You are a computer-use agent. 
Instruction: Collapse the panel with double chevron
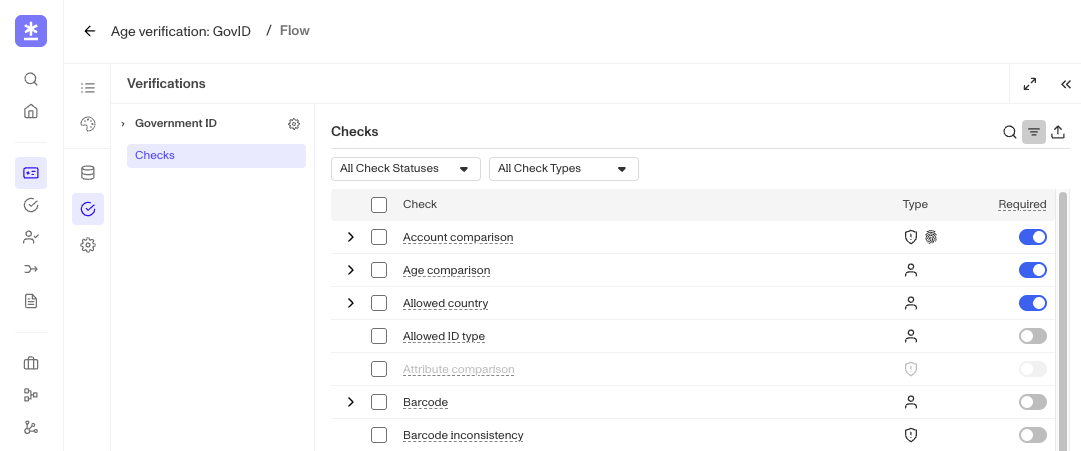(1066, 84)
